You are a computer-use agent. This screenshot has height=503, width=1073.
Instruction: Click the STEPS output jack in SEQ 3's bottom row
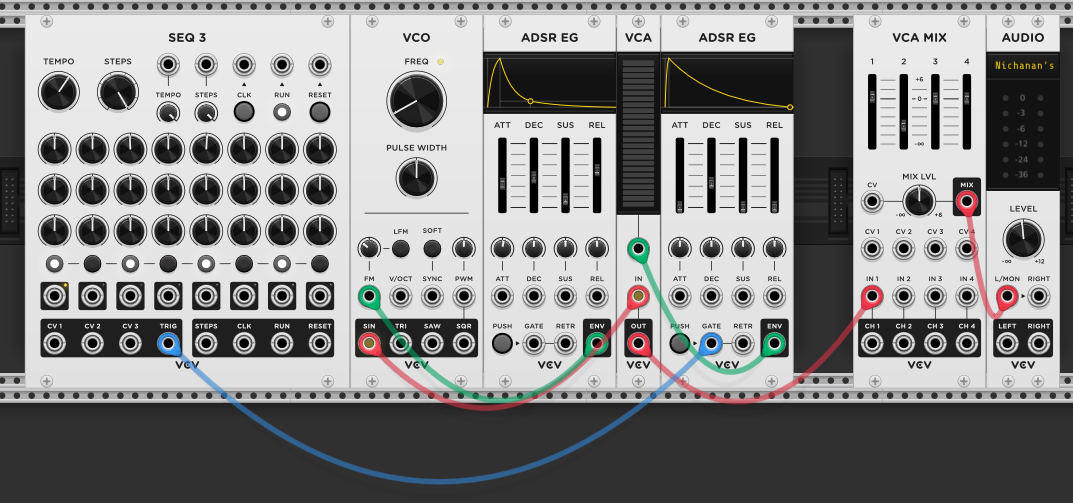(206, 344)
